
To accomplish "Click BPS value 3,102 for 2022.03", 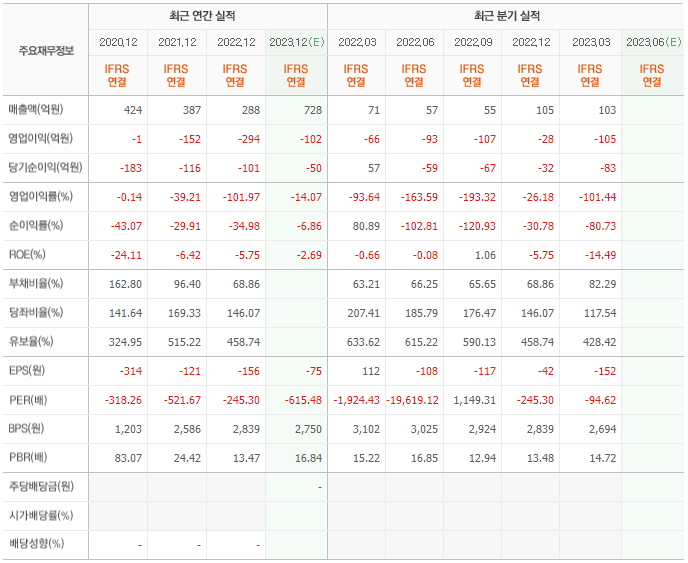I will pyautogui.click(x=366, y=429).
